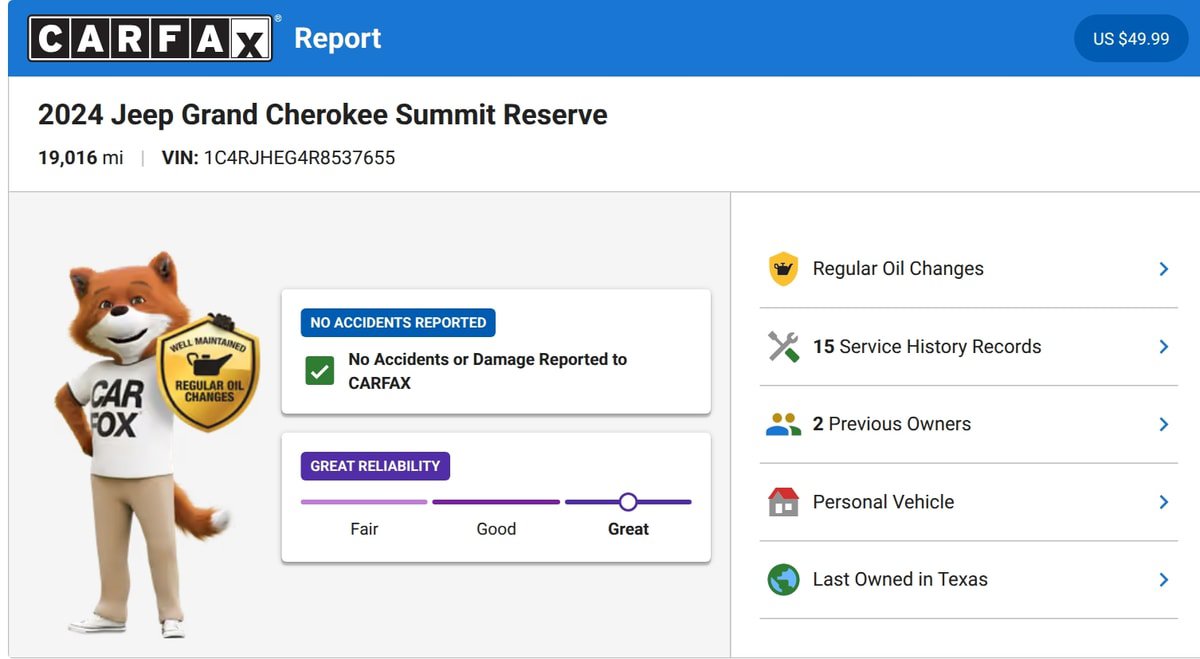Click the VIN number text
The width and height of the screenshot is (1200, 659).
[x=299, y=158]
